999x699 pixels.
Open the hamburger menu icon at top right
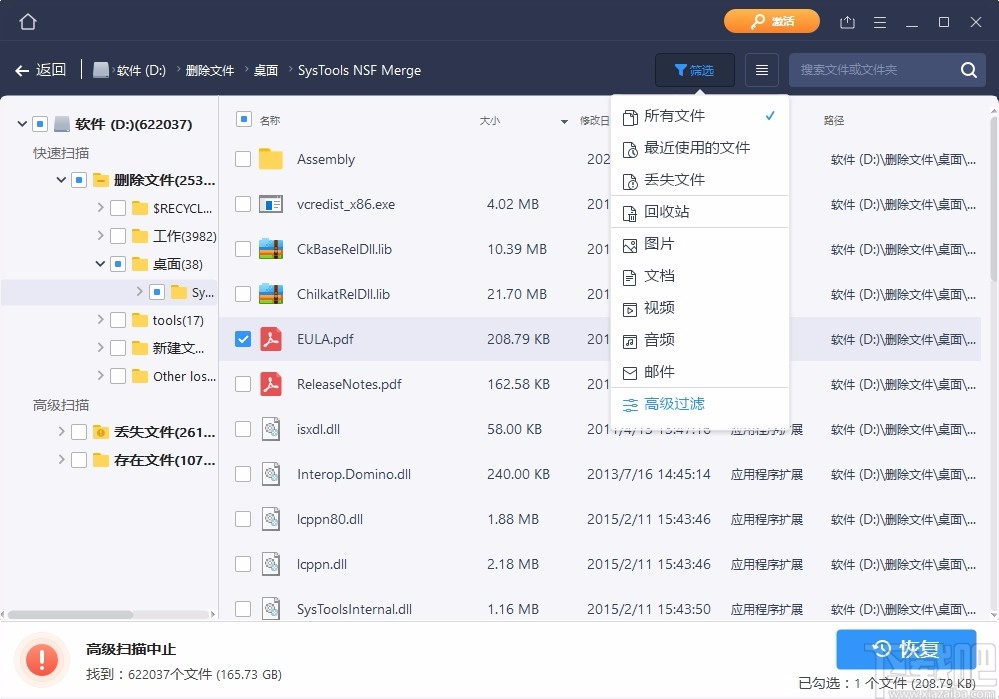tap(879, 20)
